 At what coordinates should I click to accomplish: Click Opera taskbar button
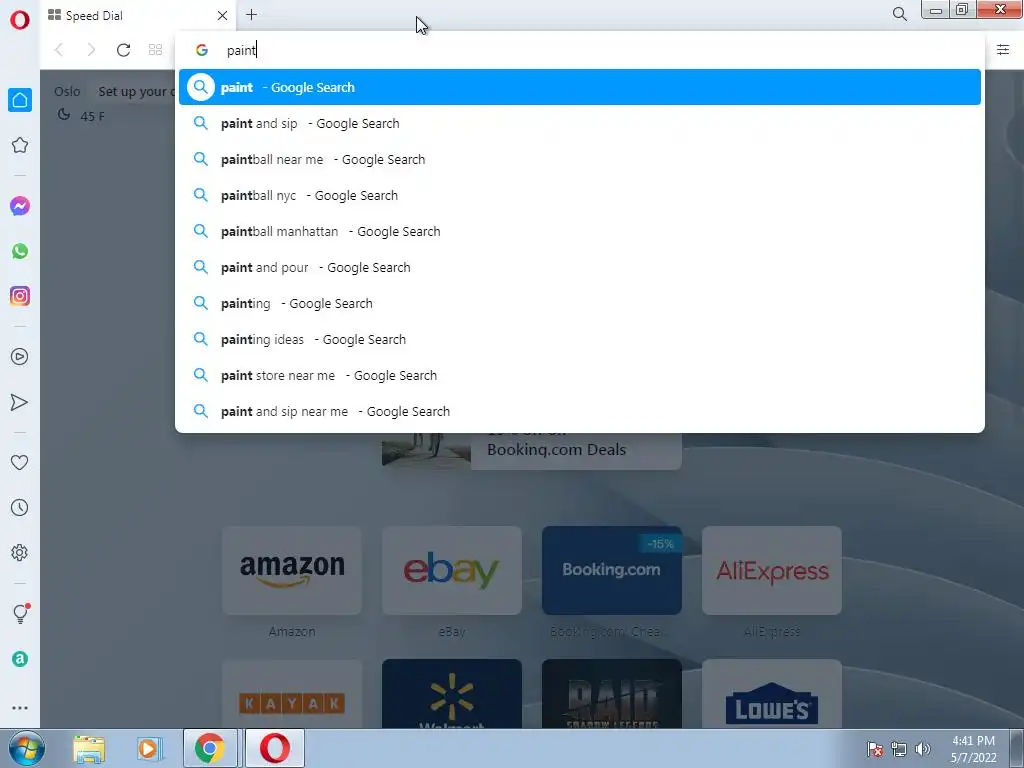pos(275,748)
